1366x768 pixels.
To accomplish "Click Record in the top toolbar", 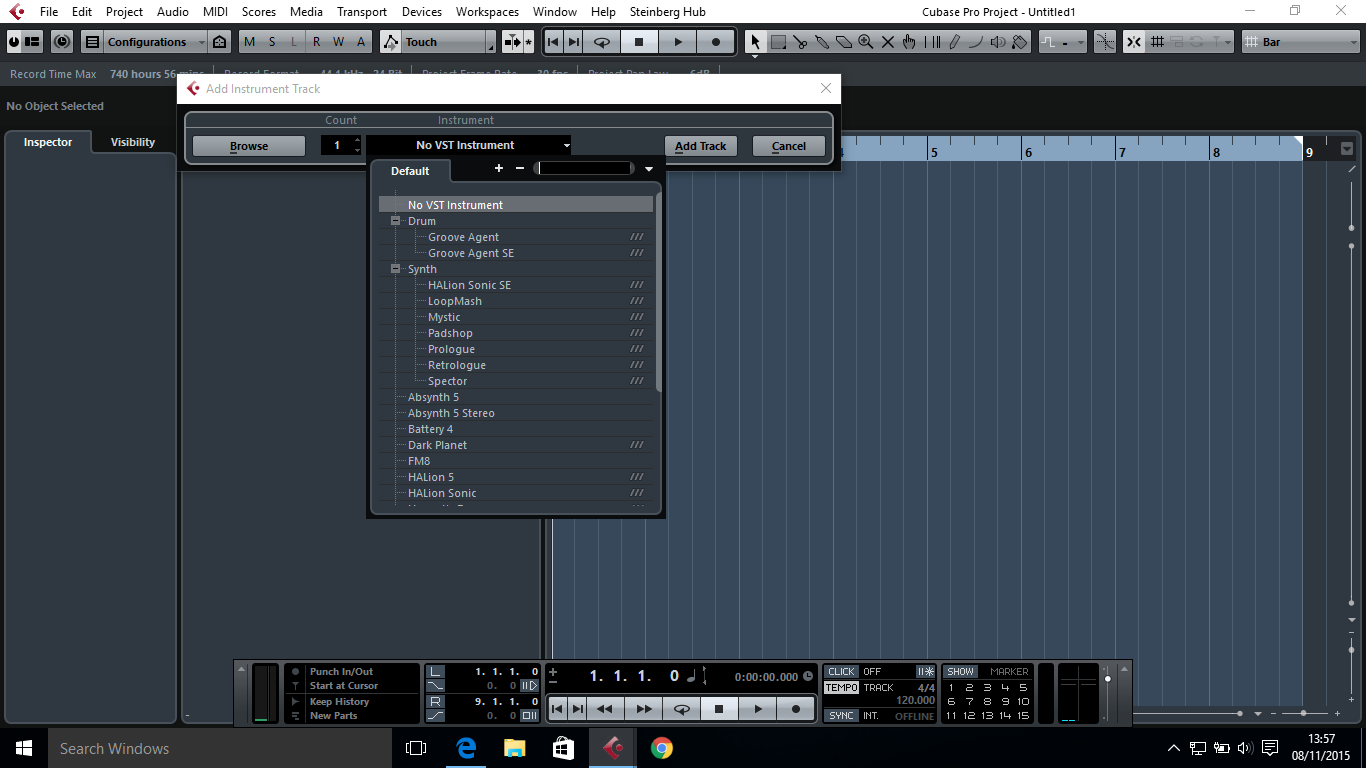I will pyautogui.click(x=715, y=42).
